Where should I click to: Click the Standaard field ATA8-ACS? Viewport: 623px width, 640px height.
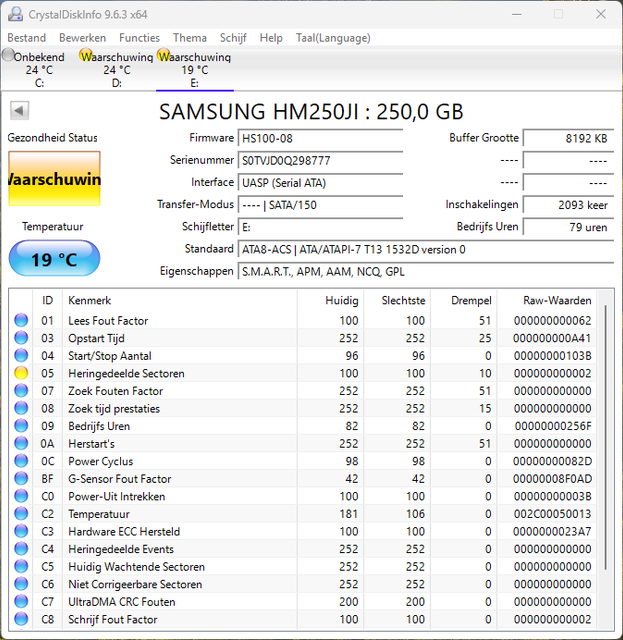[x=426, y=249]
